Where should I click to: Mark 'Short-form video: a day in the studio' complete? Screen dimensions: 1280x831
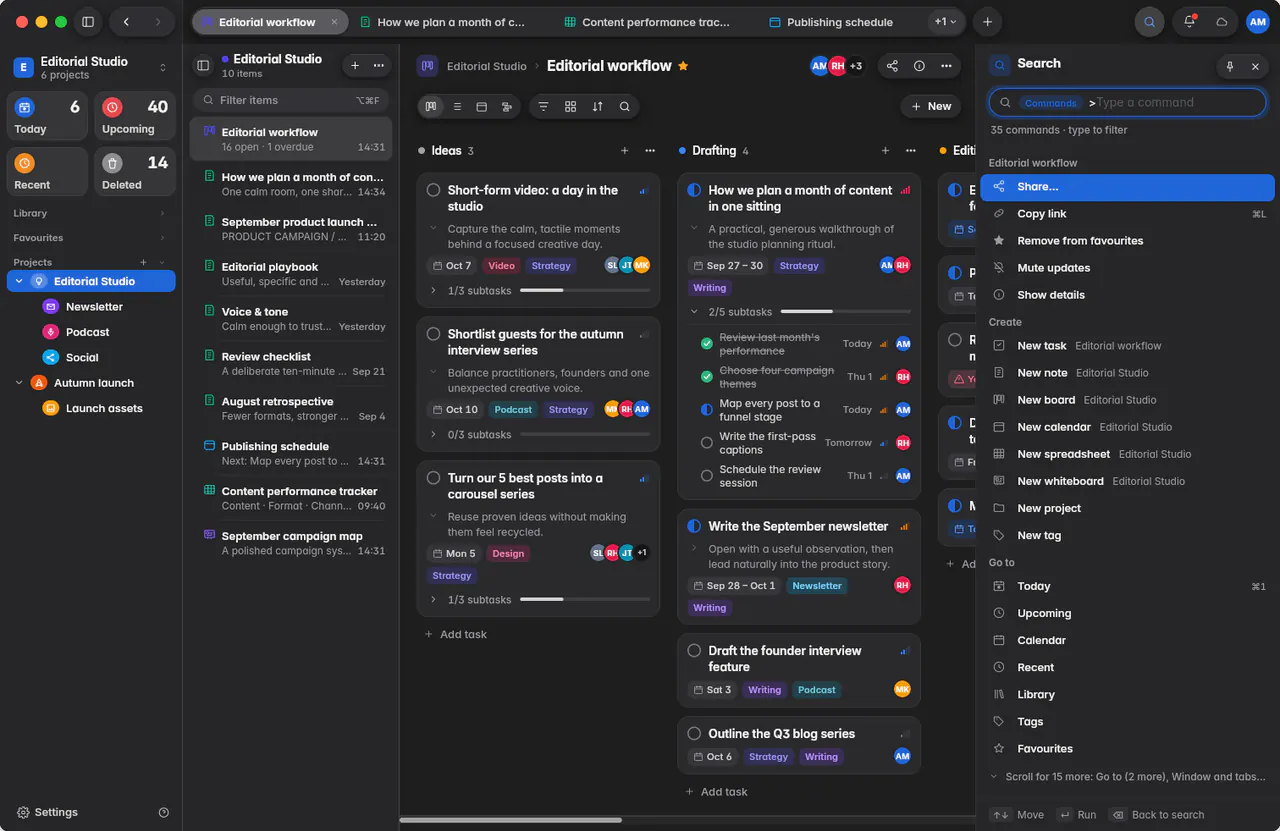[433, 190]
